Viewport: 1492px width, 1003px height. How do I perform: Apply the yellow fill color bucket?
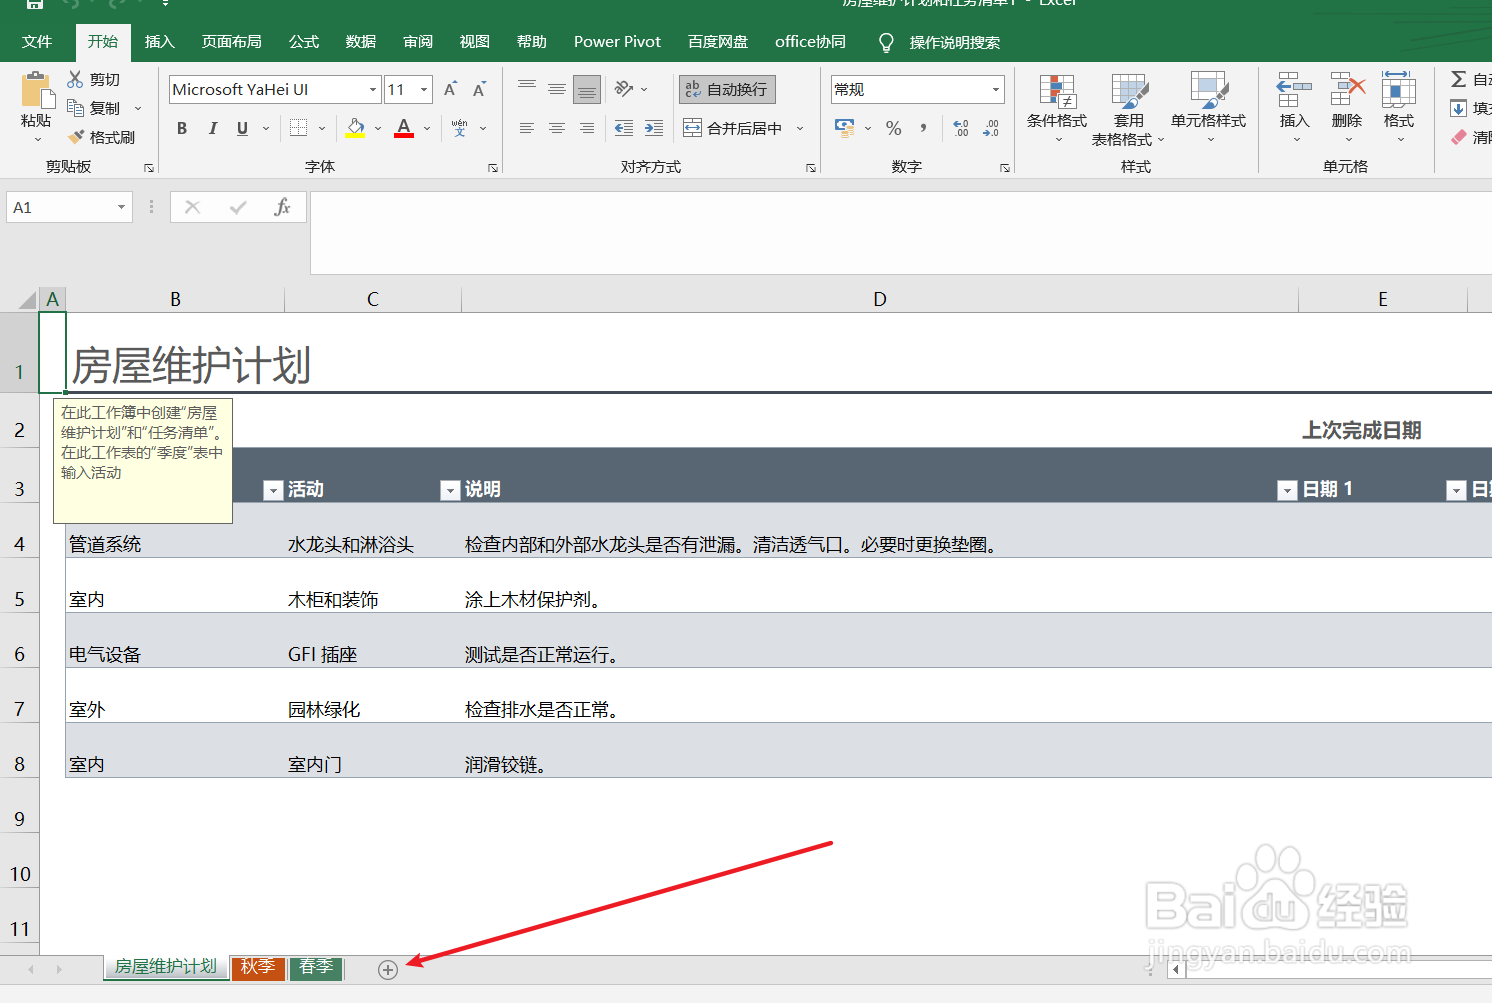[355, 128]
